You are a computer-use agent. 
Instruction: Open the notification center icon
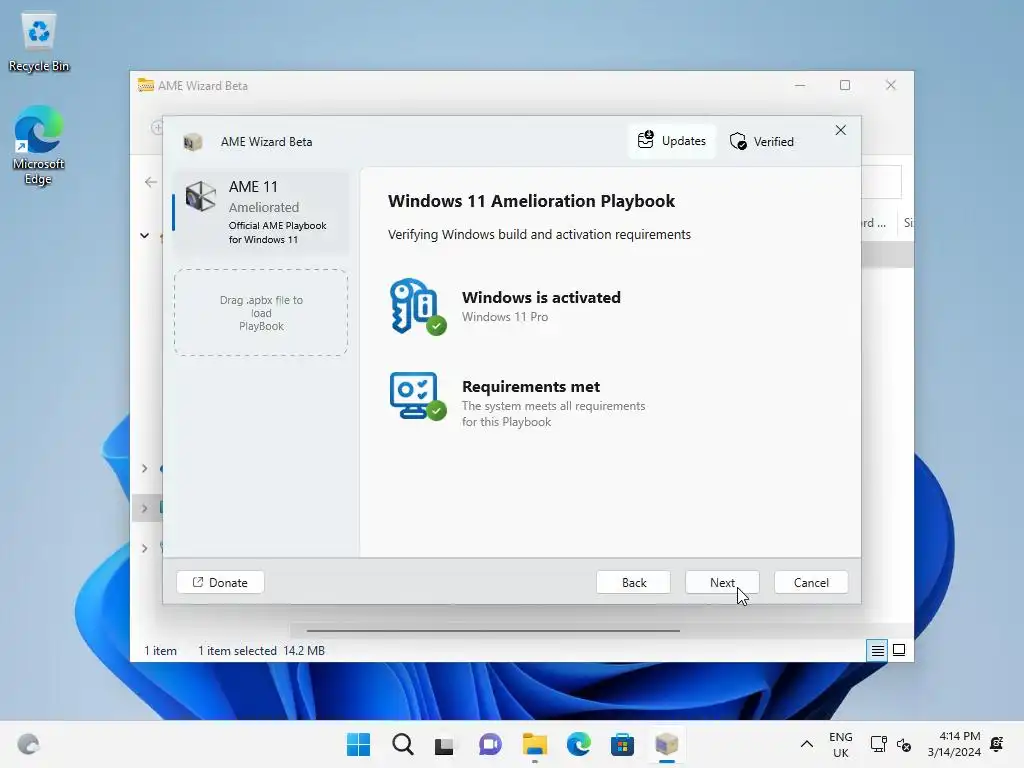coord(997,744)
